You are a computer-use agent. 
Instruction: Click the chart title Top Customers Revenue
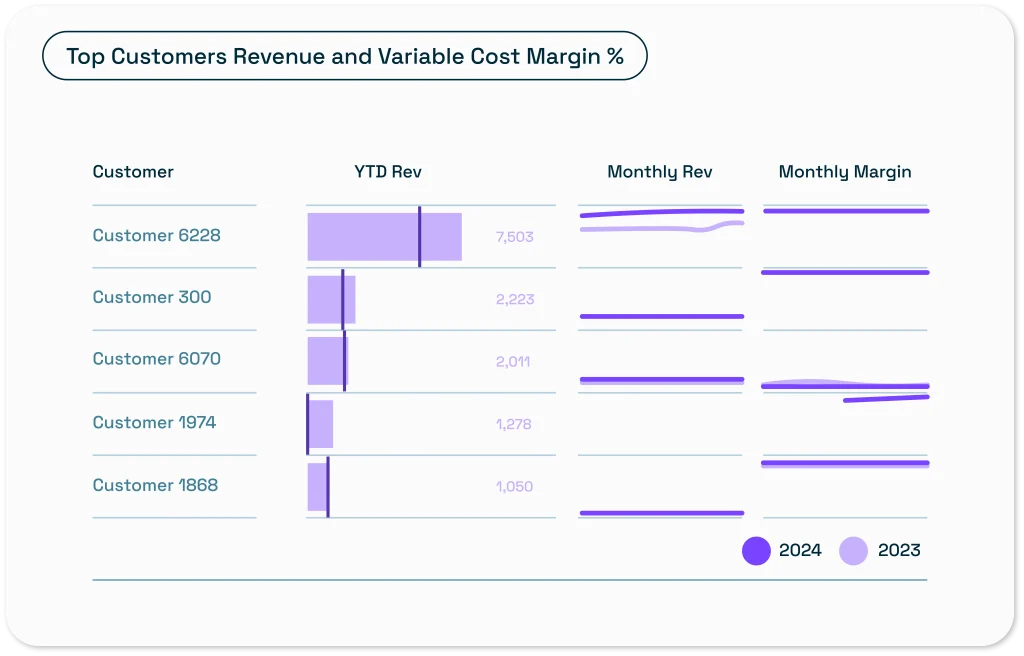pos(345,56)
